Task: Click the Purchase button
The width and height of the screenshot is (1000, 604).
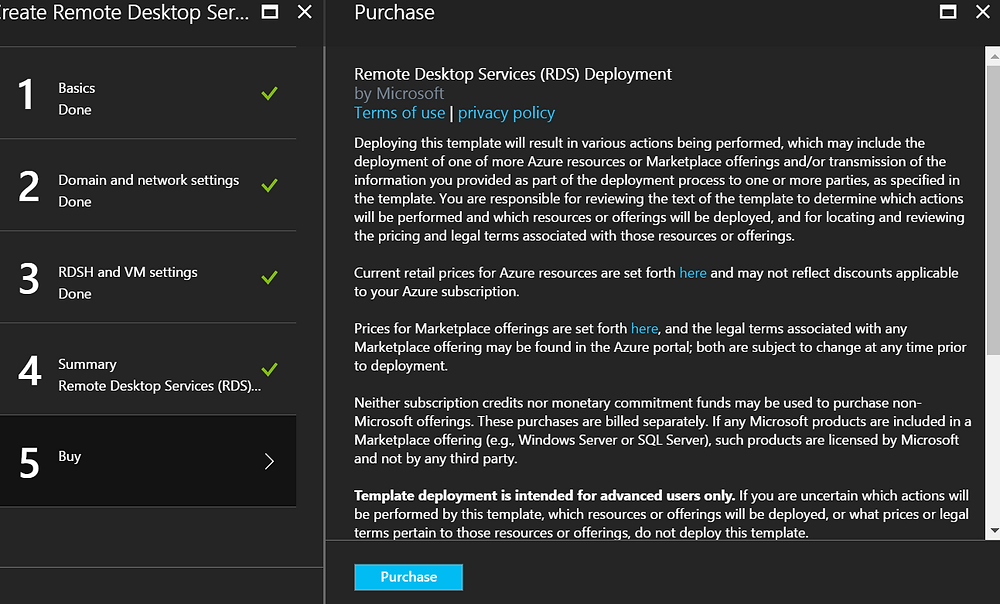Action: point(409,577)
